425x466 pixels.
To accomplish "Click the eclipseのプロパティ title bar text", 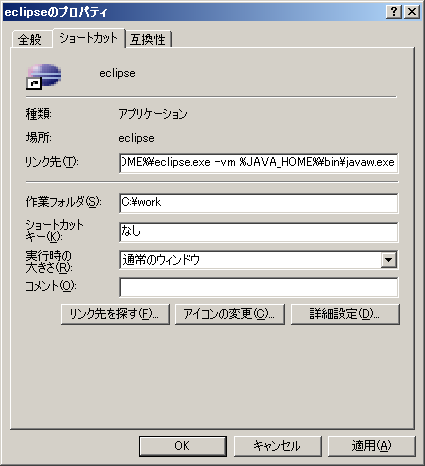I will click(56, 12).
